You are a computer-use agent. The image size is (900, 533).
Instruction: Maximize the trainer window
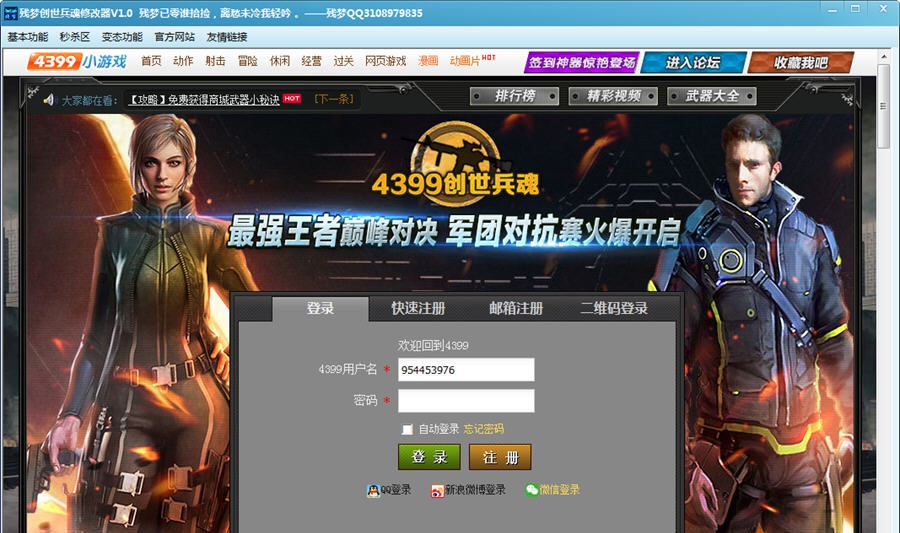pos(855,9)
